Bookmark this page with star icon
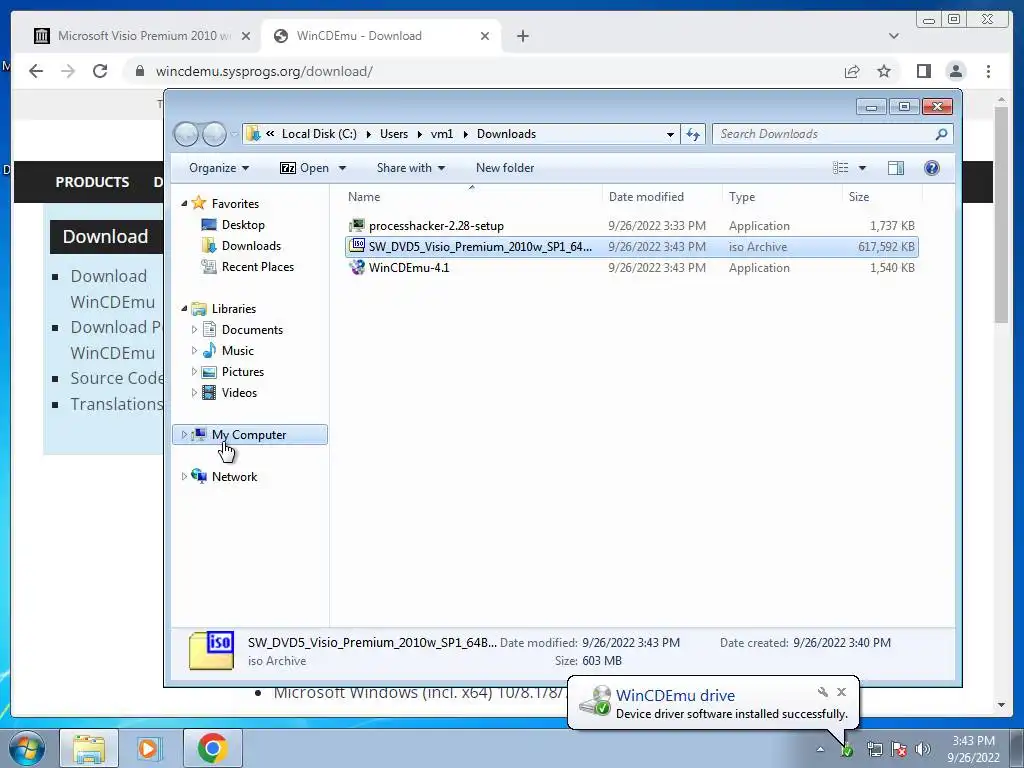The width and height of the screenshot is (1024, 768). pyautogui.click(x=884, y=71)
